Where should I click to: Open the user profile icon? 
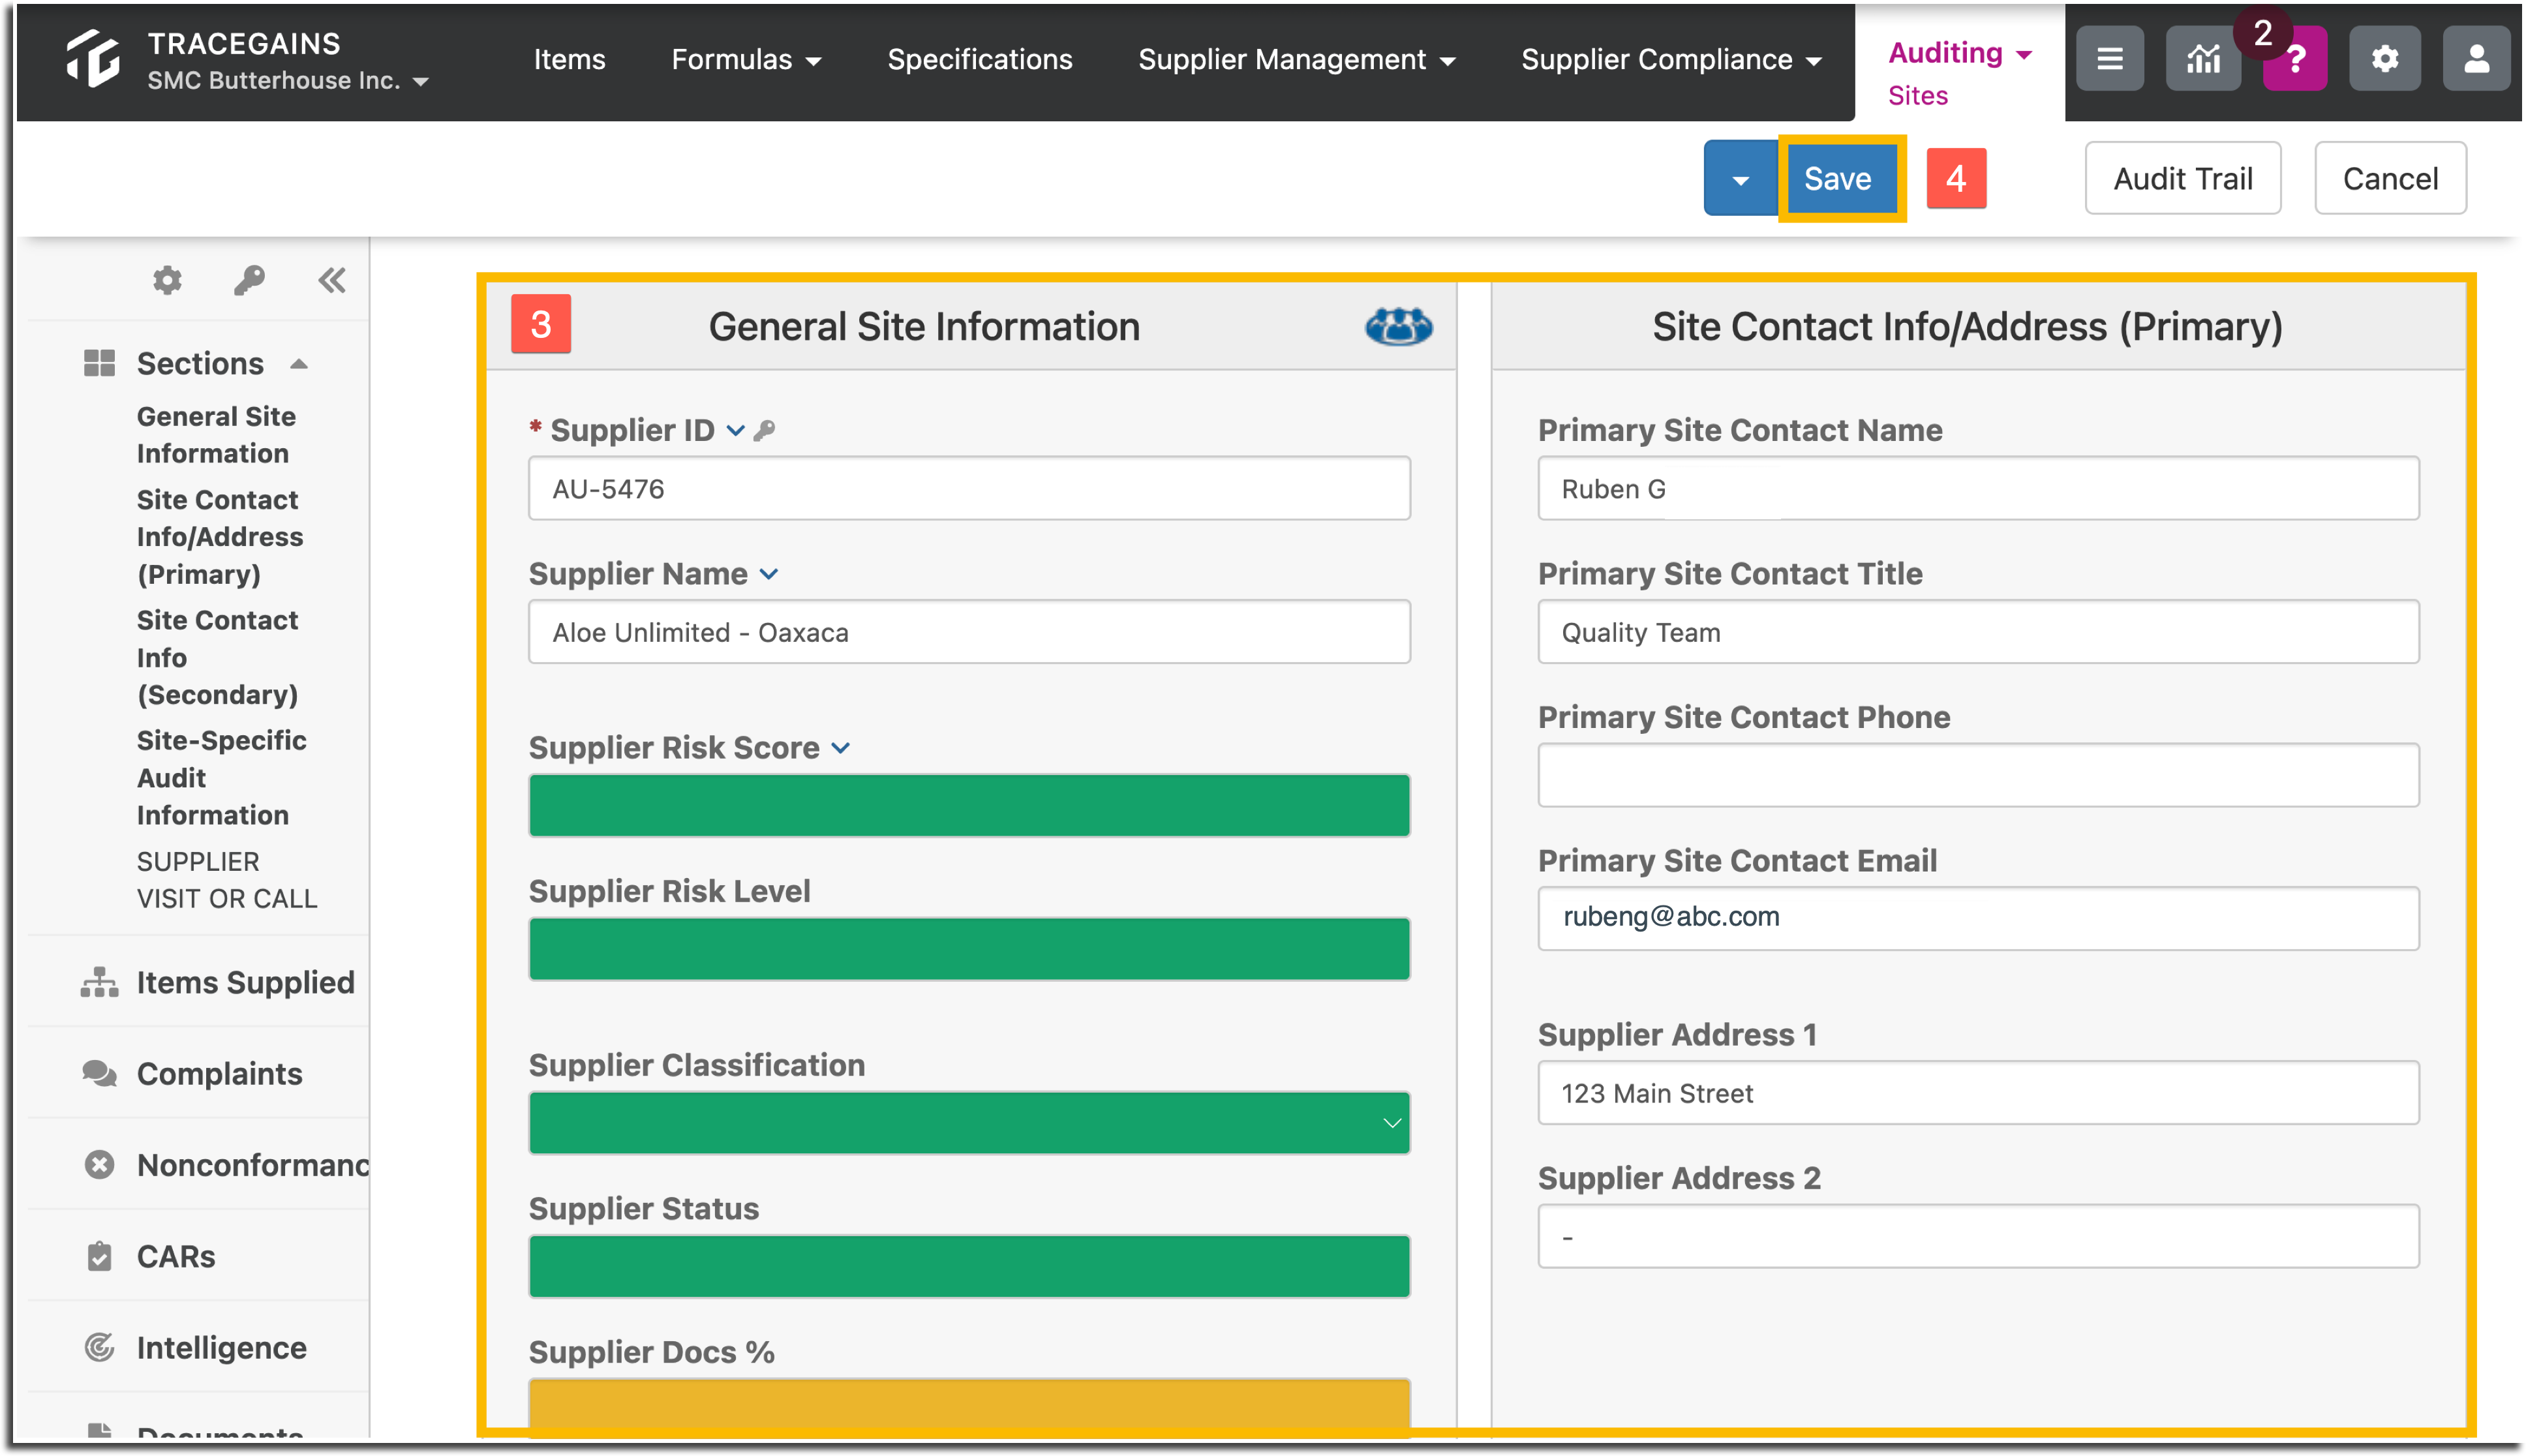(2476, 60)
